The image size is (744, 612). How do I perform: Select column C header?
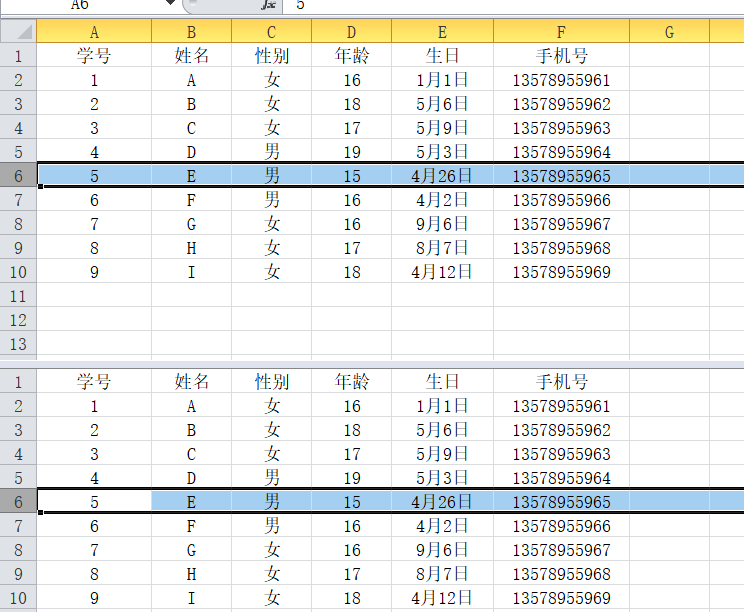click(271, 32)
